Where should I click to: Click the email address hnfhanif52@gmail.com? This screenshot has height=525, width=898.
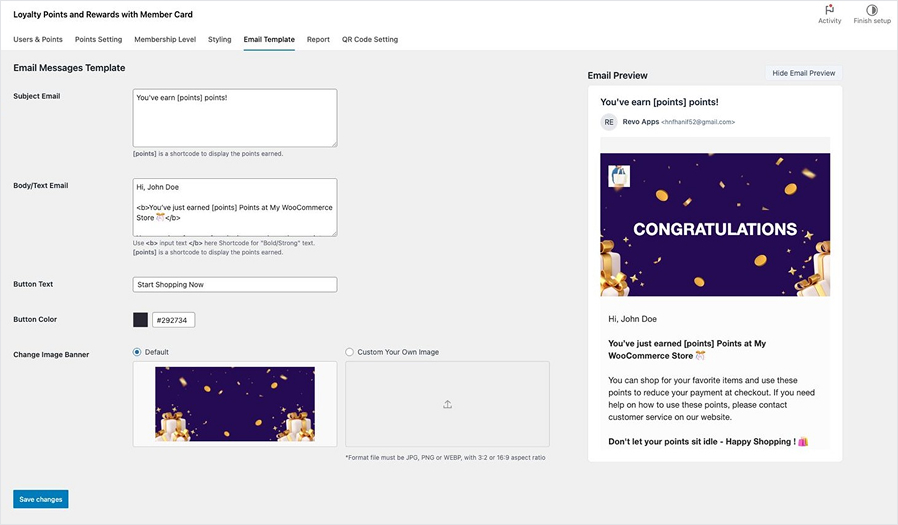click(698, 122)
